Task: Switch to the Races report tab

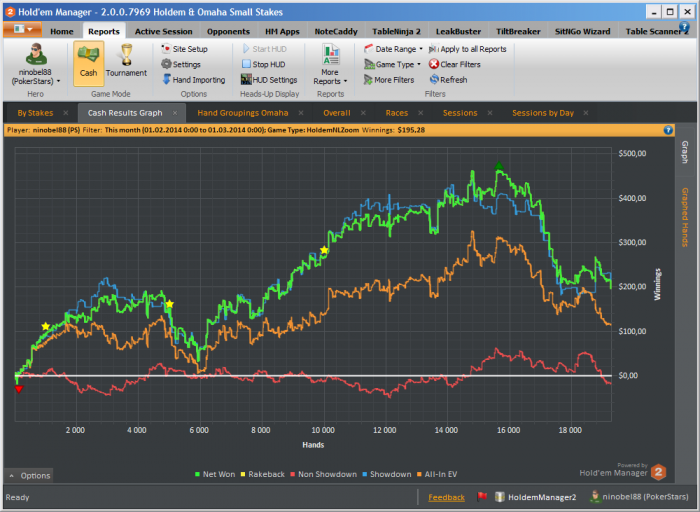Action: [397, 113]
